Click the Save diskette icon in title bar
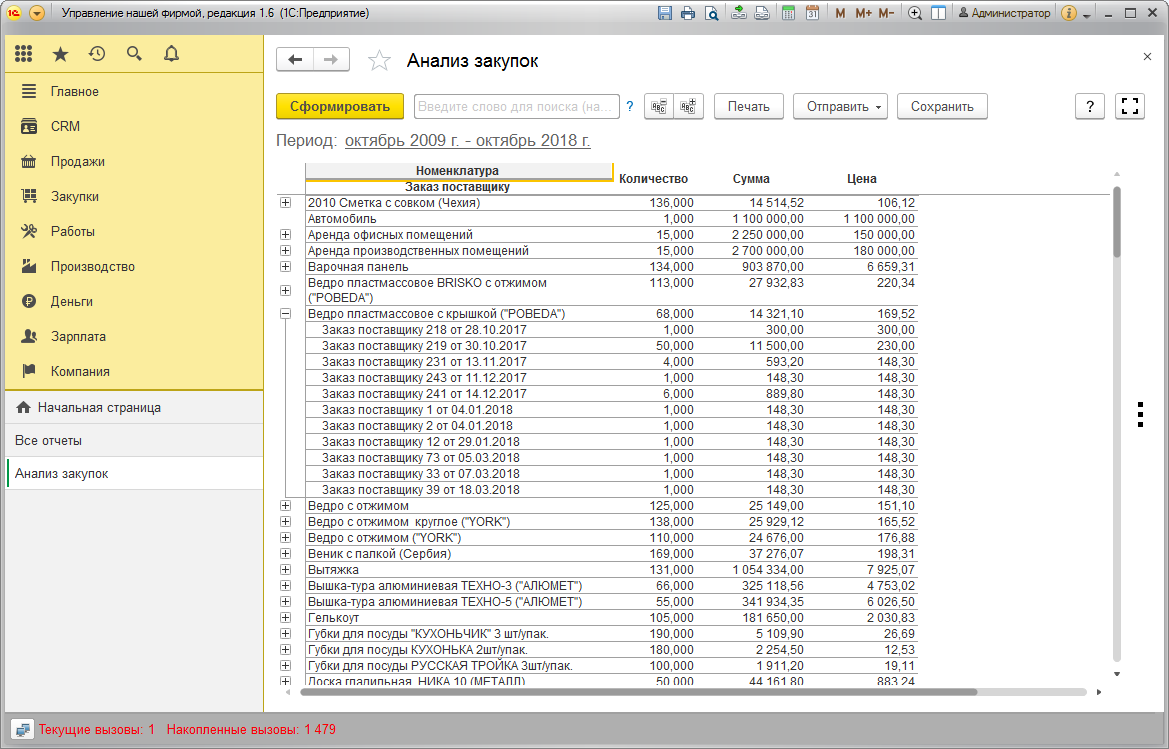The image size is (1169, 749). coord(665,13)
